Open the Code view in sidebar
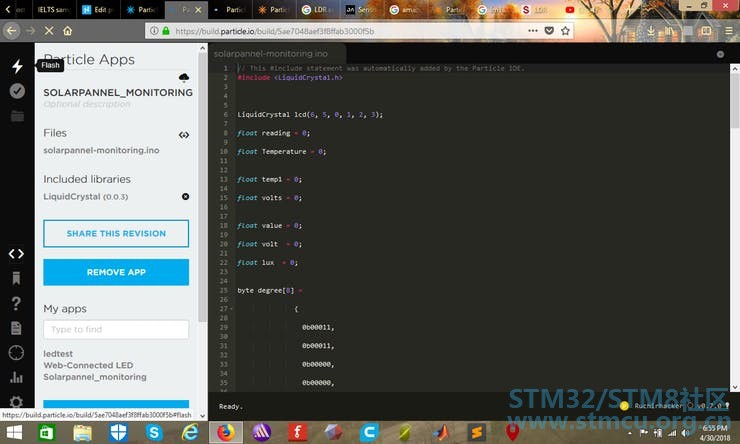The height and width of the screenshot is (444, 740). click(x=16, y=254)
